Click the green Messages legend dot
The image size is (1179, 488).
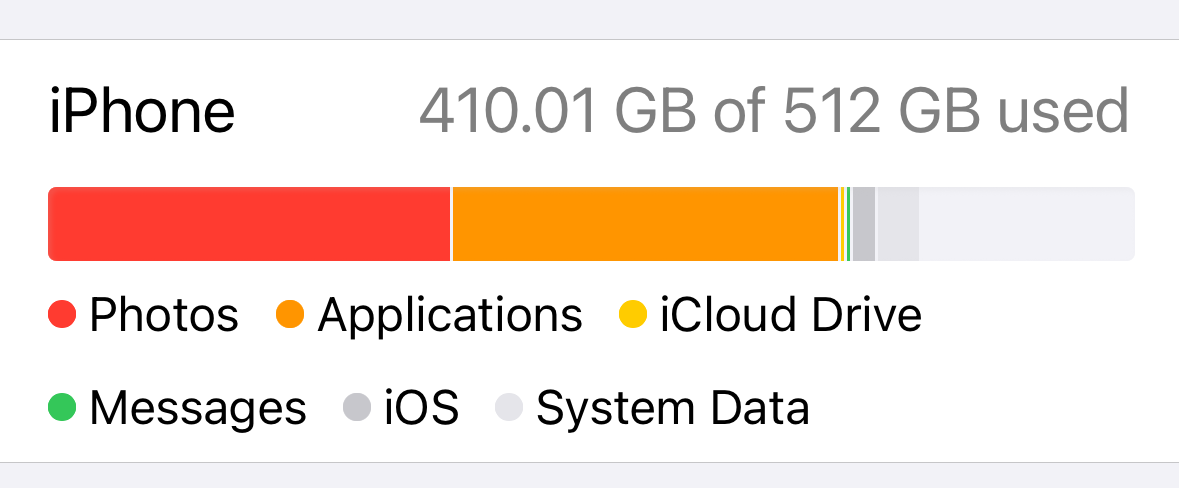(62, 408)
